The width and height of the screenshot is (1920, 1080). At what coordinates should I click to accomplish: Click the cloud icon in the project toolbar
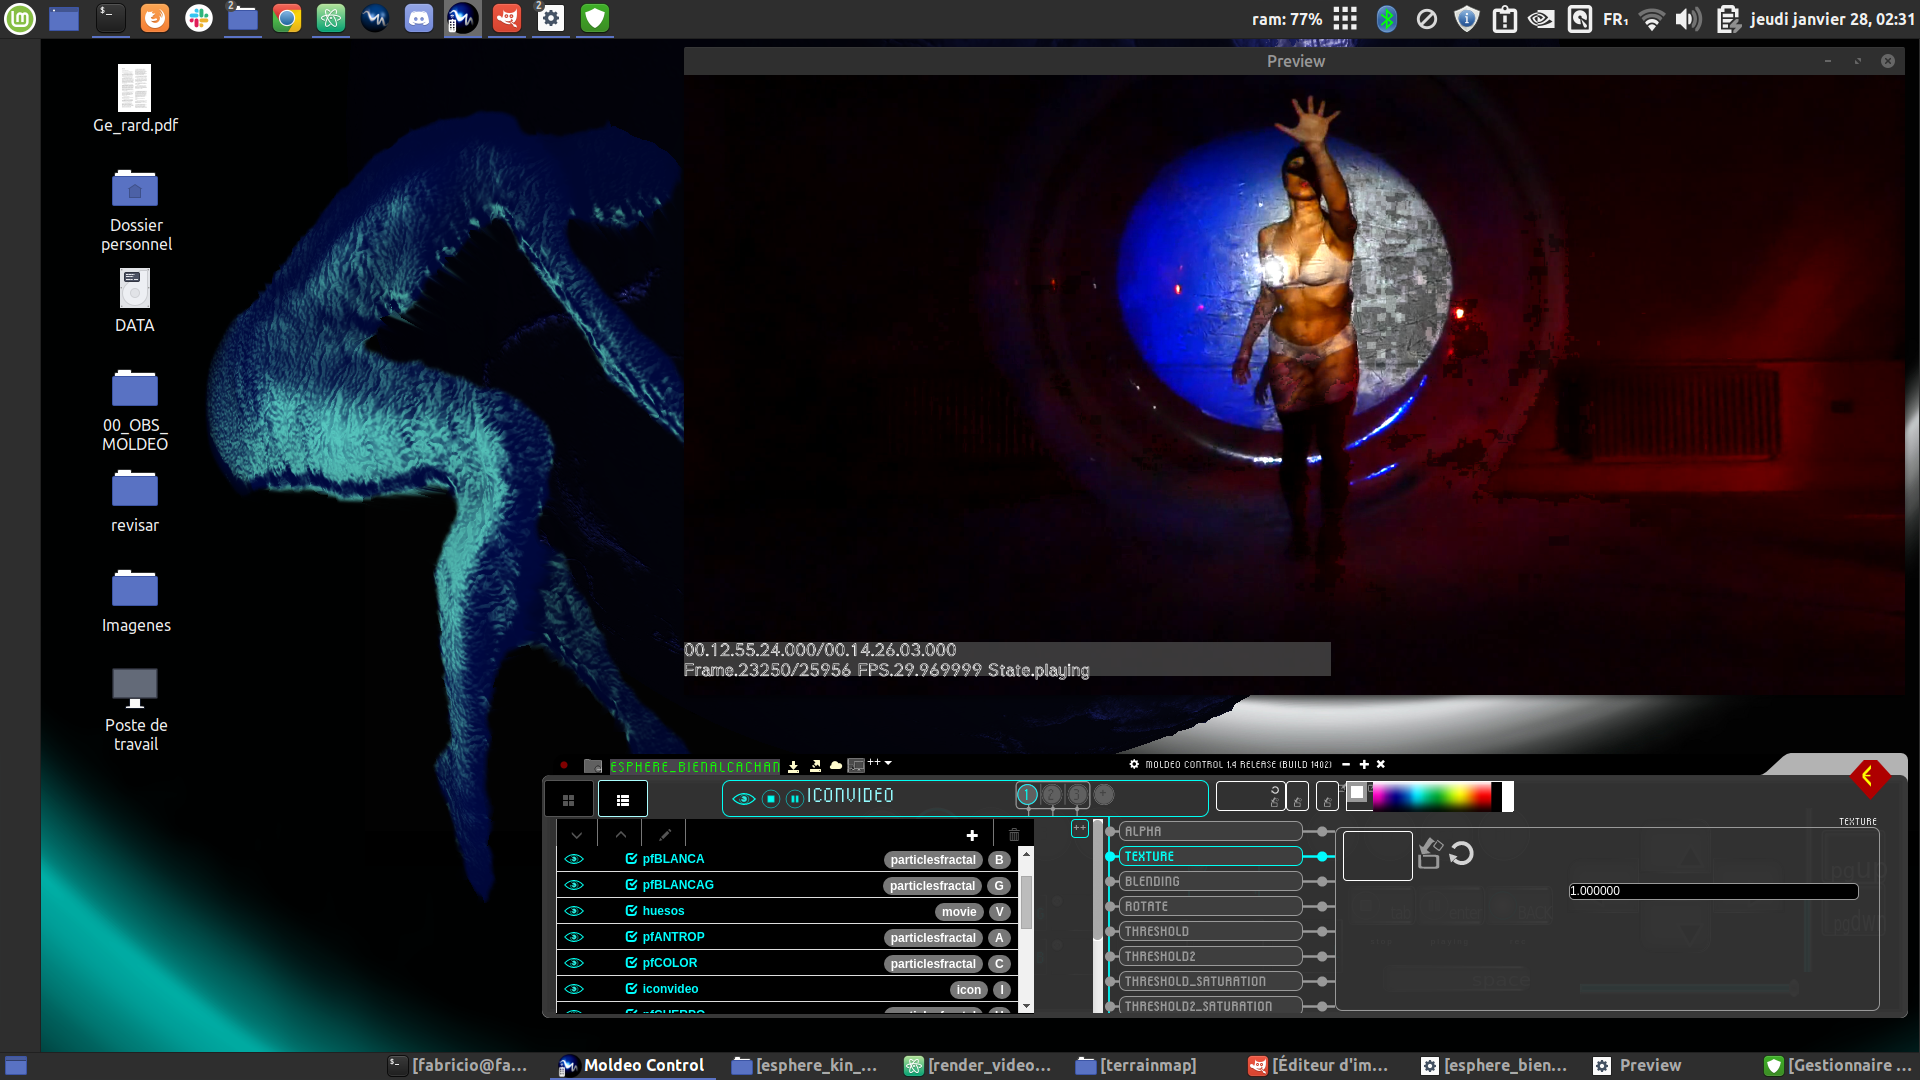836,766
